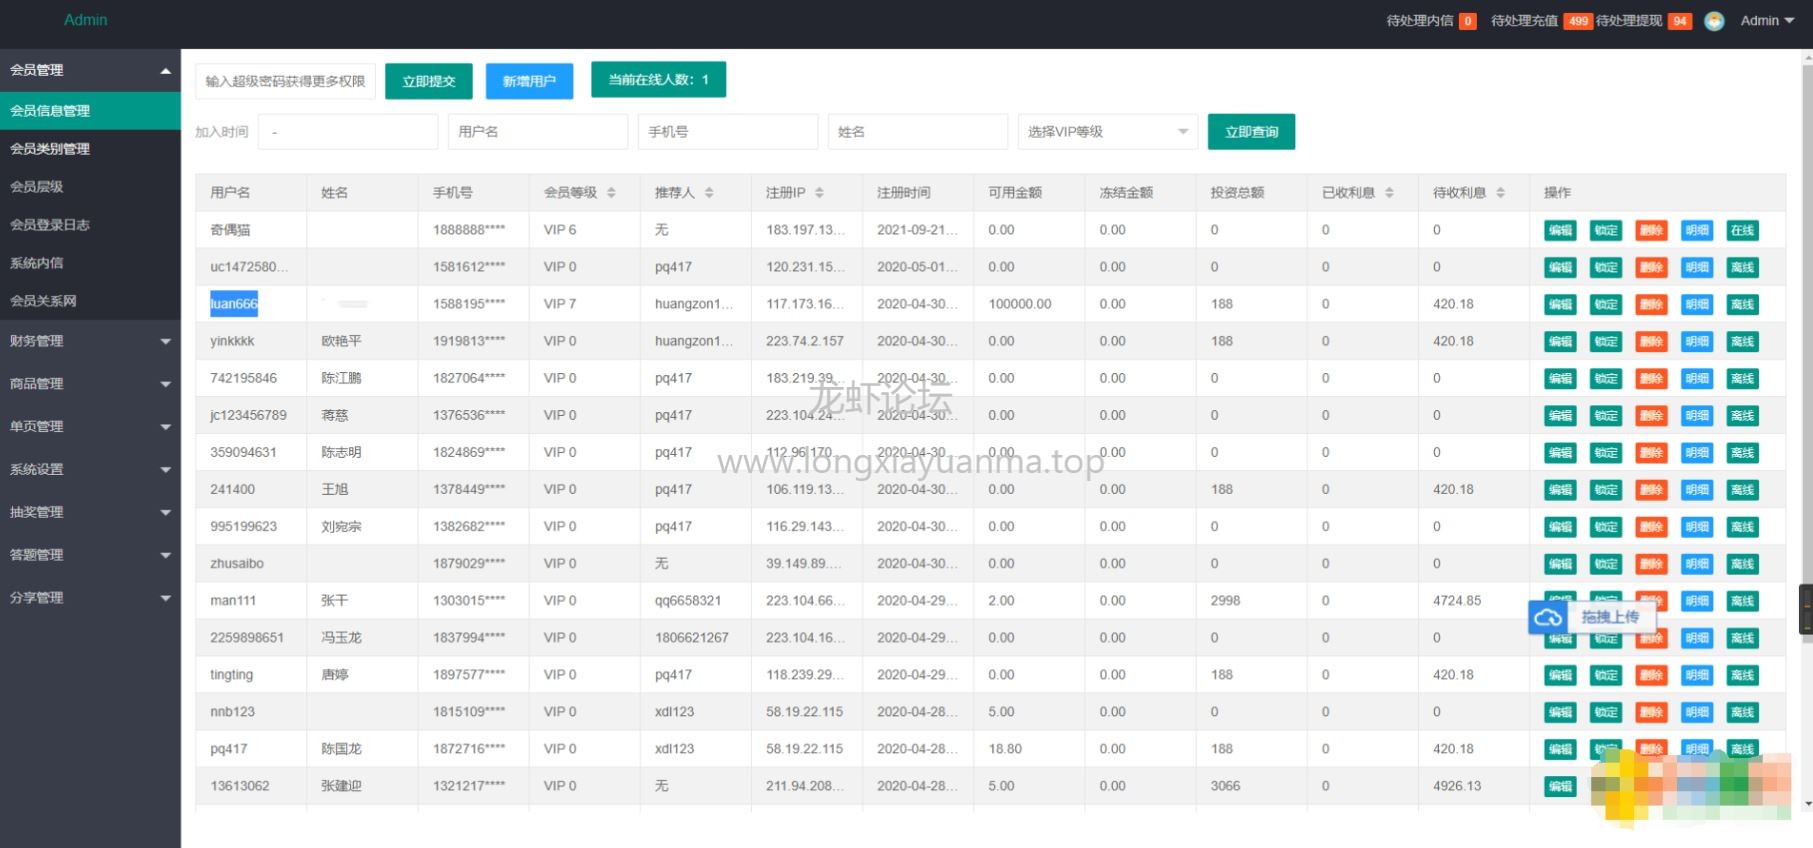The width and height of the screenshot is (1813, 848).
Task: Click 明细 for user man111
Action: point(1697,601)
